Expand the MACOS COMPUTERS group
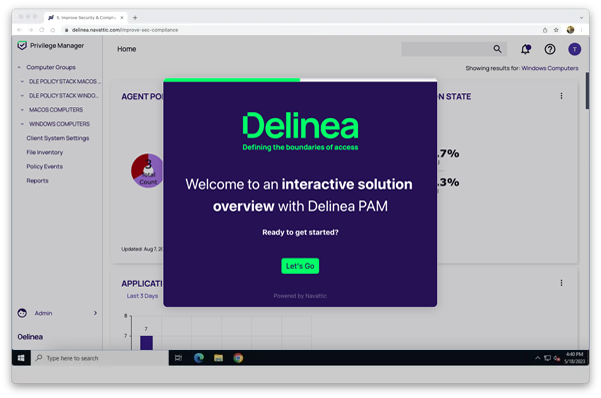 pyautogui.click(x=22, y=110)
